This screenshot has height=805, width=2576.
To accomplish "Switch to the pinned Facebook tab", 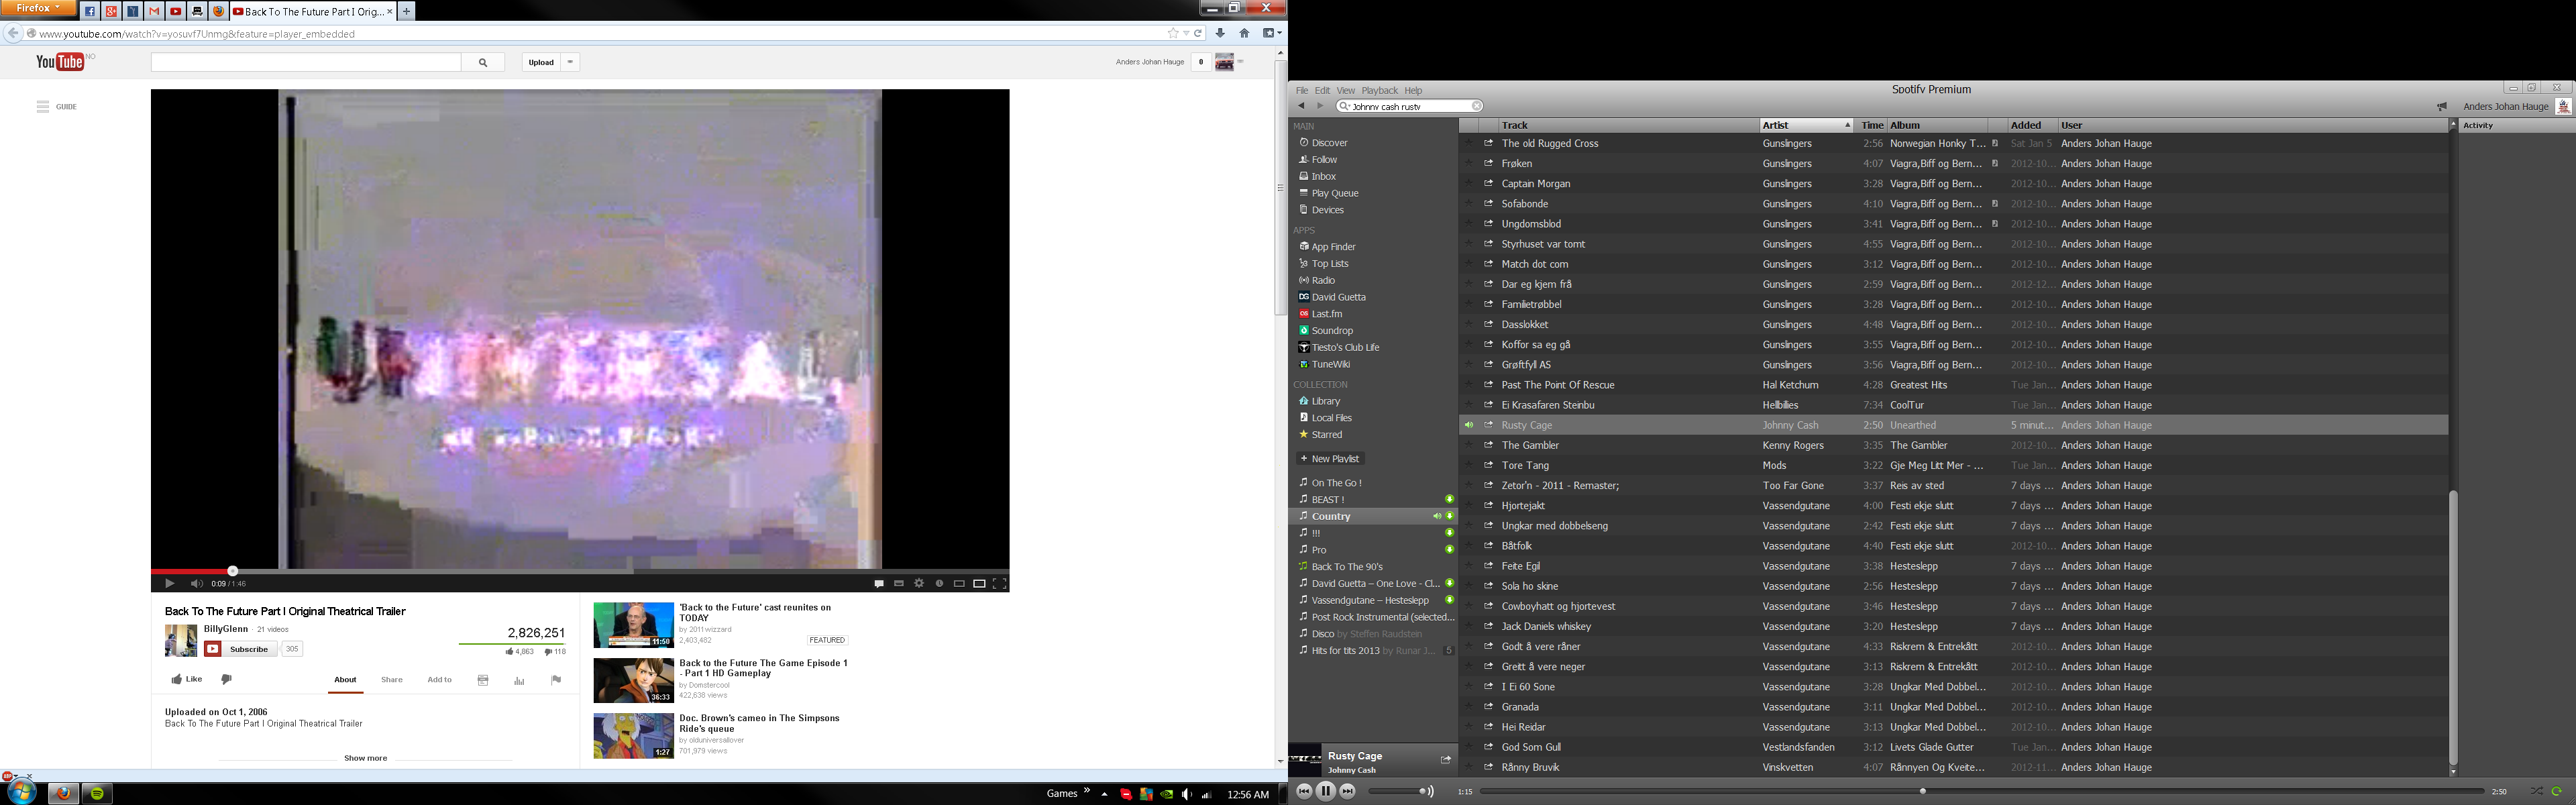I will coord(89,12).
